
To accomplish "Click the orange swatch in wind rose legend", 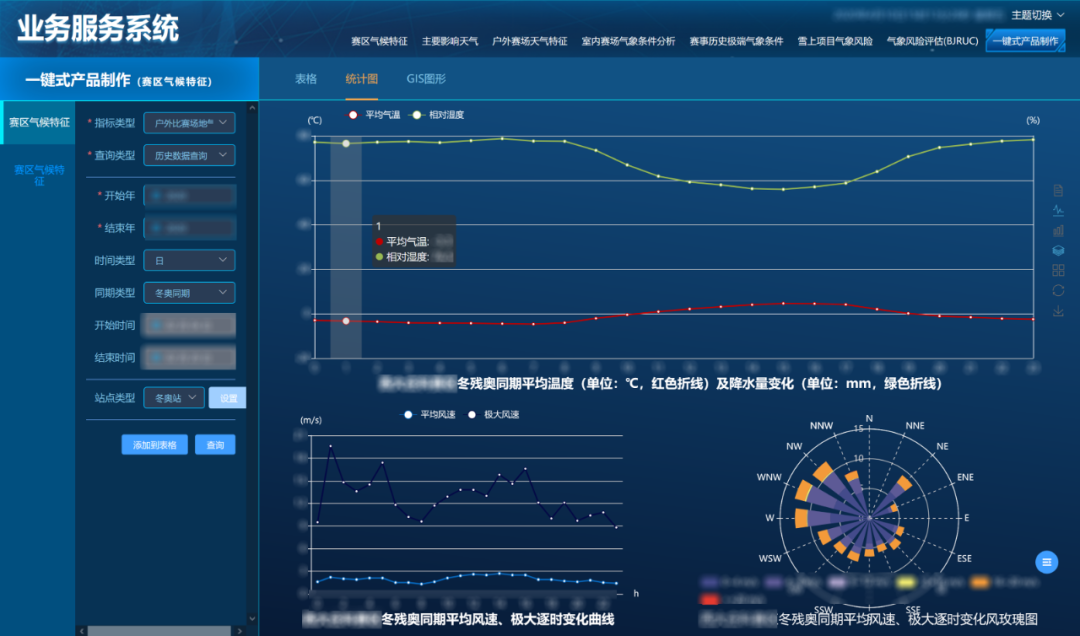I will coord(979,582).
